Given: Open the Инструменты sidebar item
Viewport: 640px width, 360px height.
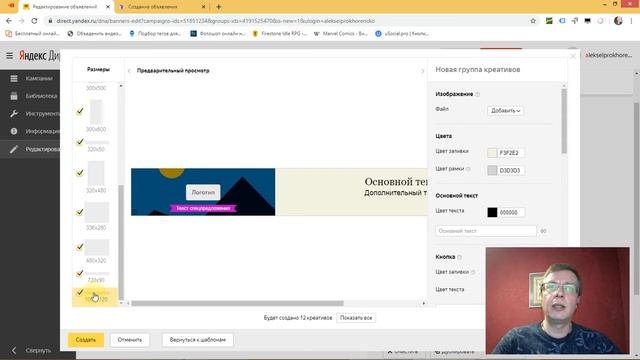Looking at the screenshot, I should click(x=42, y=113).
